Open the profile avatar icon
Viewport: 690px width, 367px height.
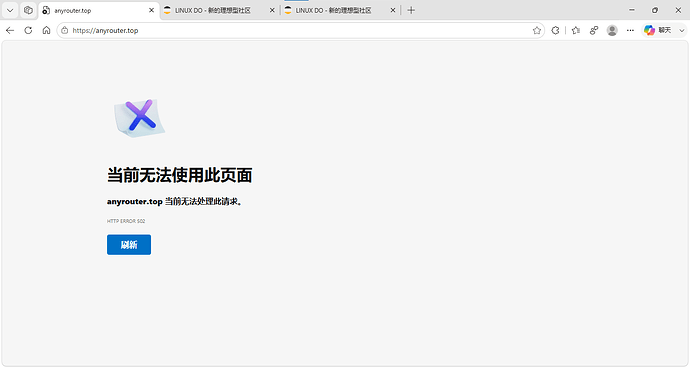pyautogui.click(x=612, y=30)
